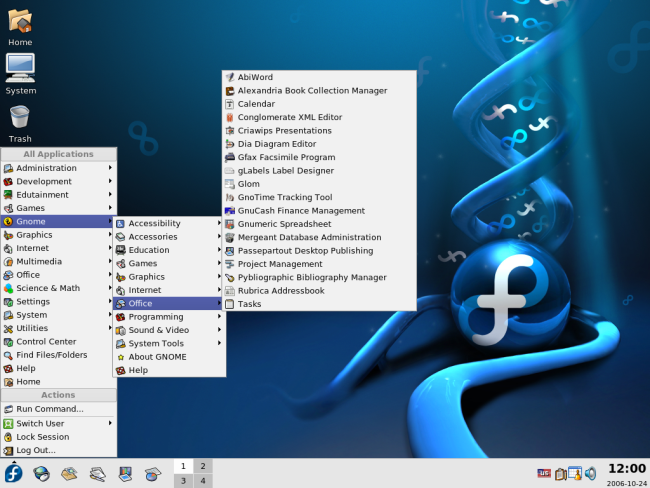Open Internet in the Gnome submenu
The width and height of the screenshot is (650, 488).
point(169,290)
